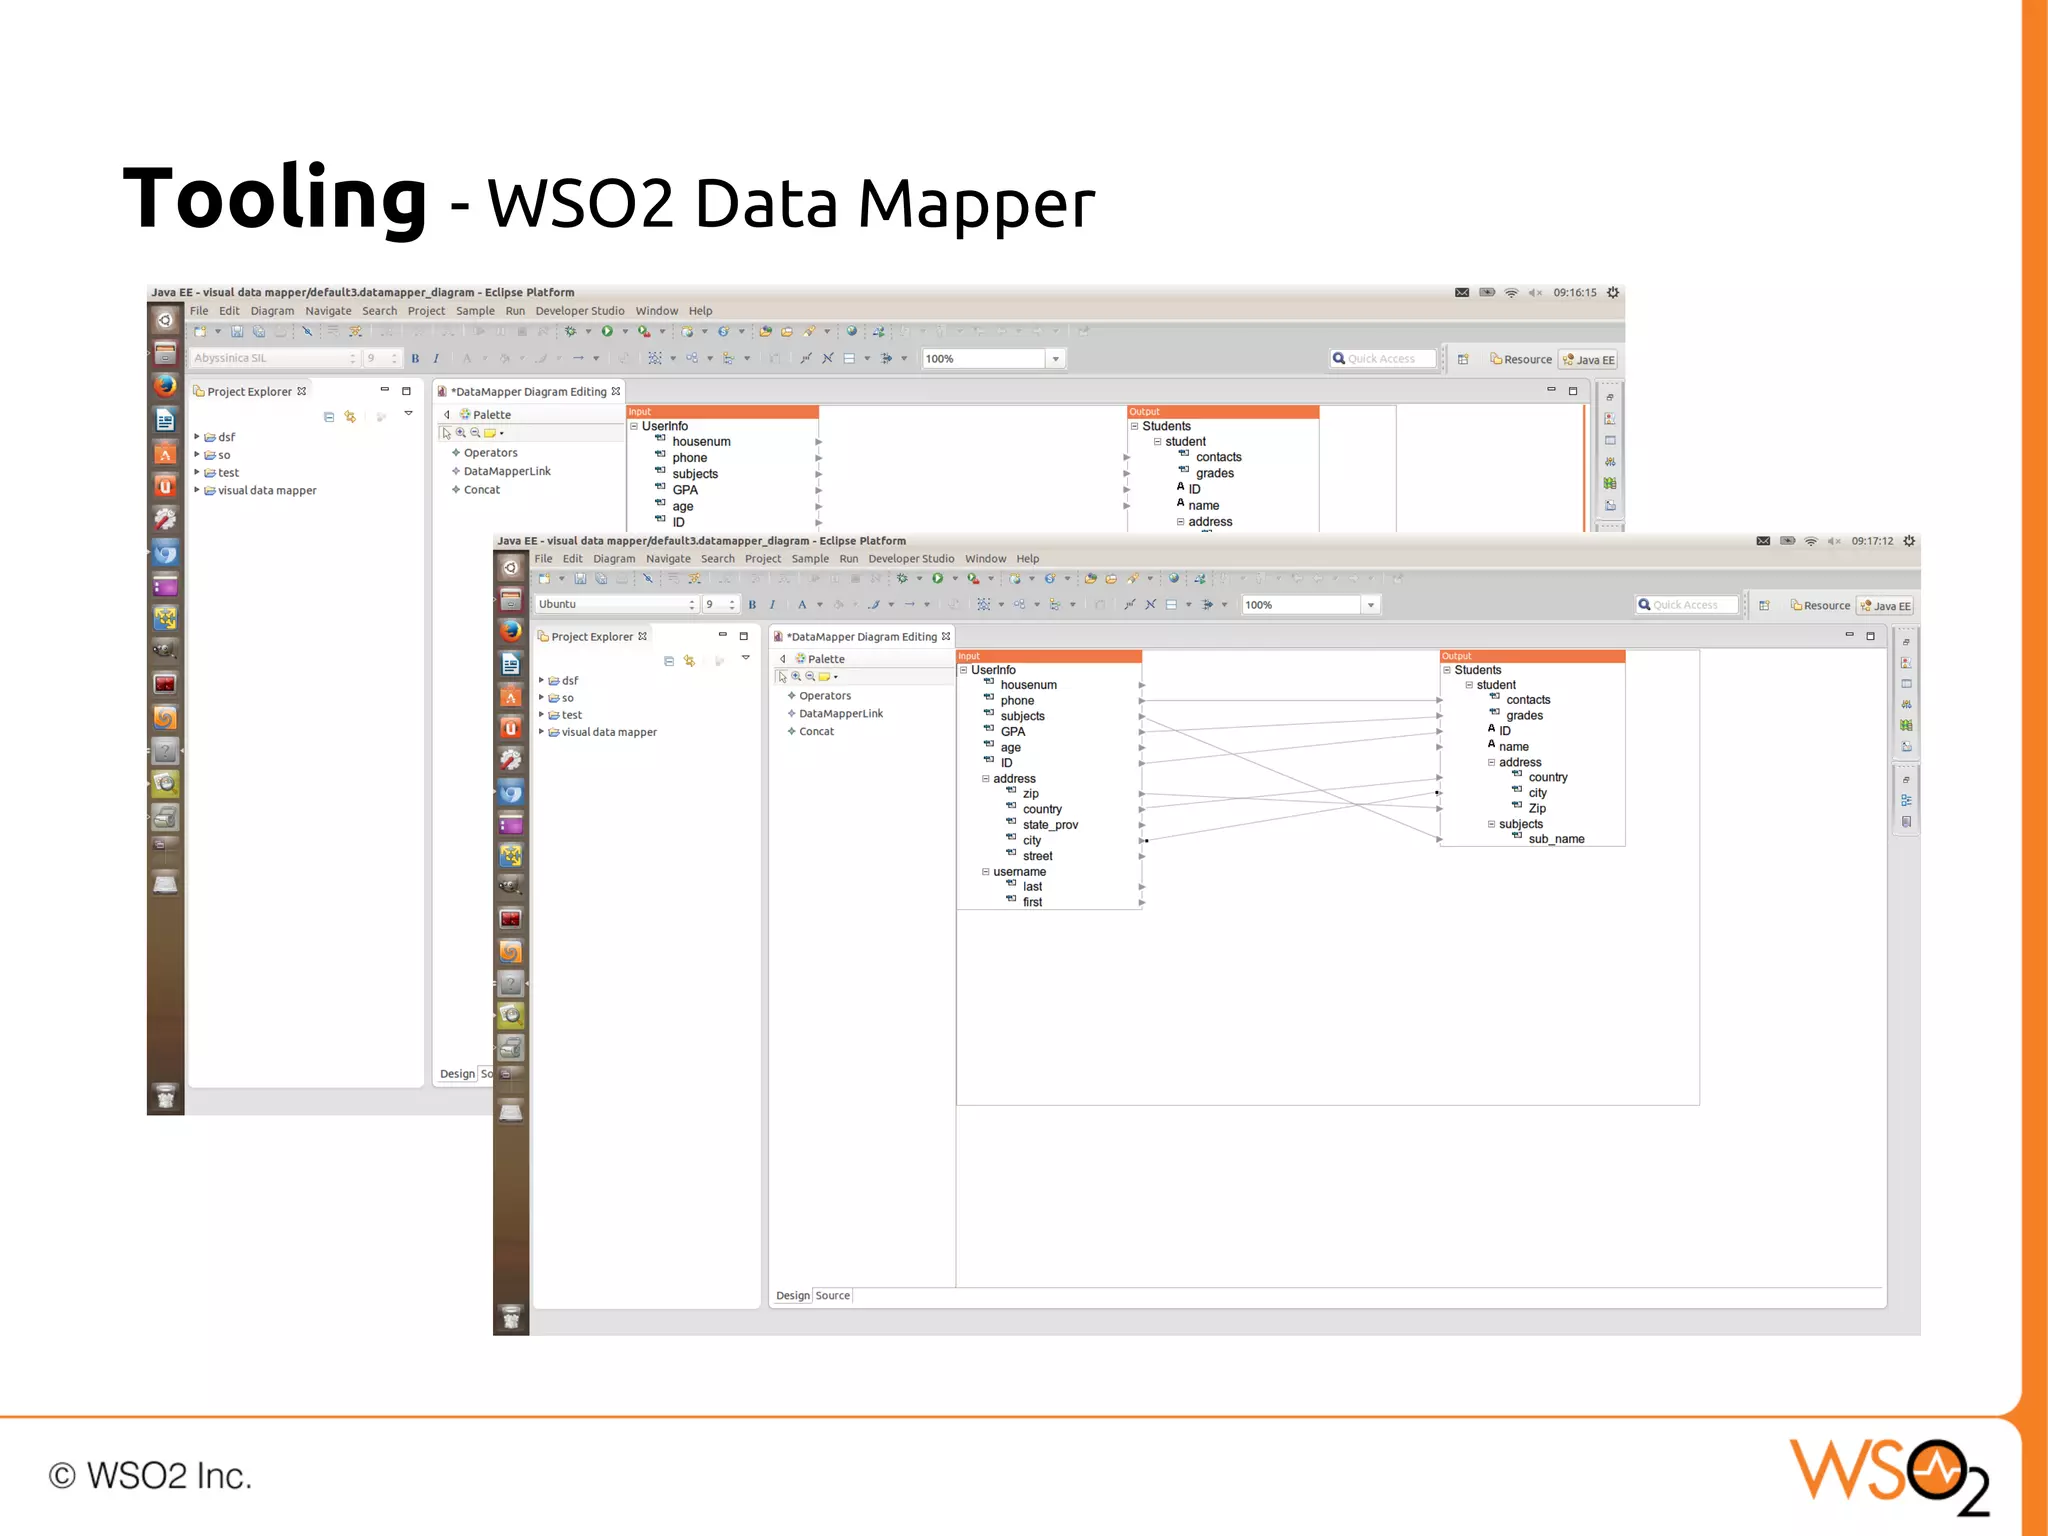Expand test project in back Project Explorer

tap(197, 472)
